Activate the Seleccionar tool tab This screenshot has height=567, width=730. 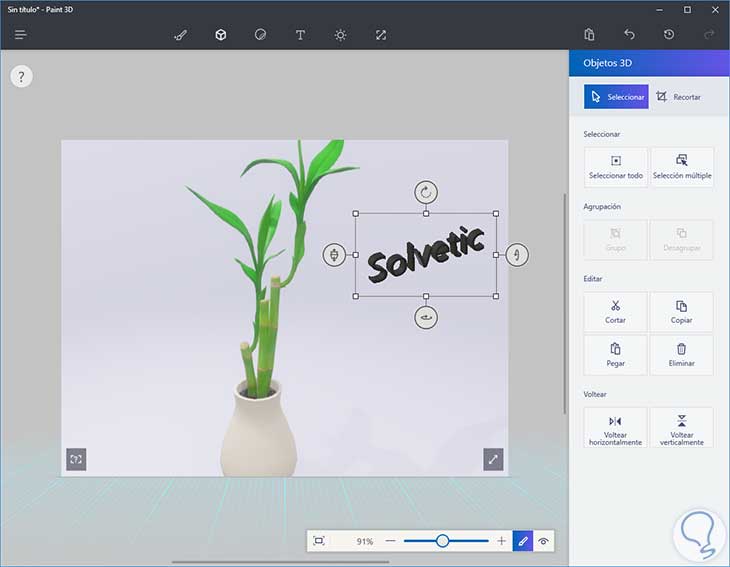616,96
